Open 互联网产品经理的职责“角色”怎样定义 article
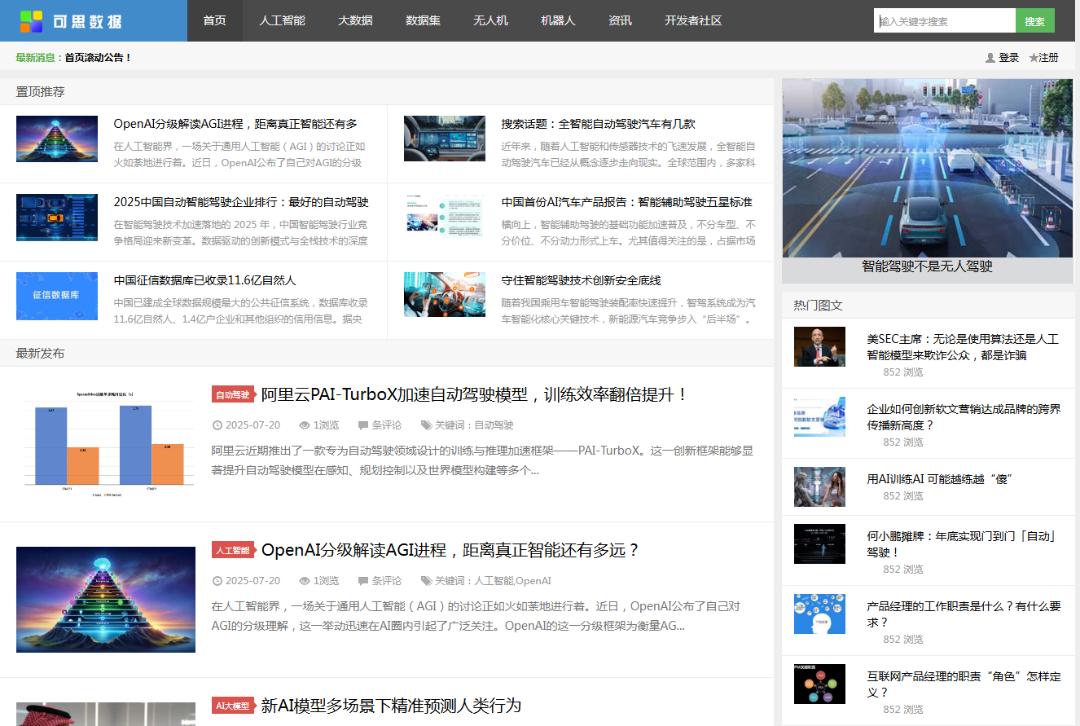Screen dimensions: 1080x726 [964, 685]
